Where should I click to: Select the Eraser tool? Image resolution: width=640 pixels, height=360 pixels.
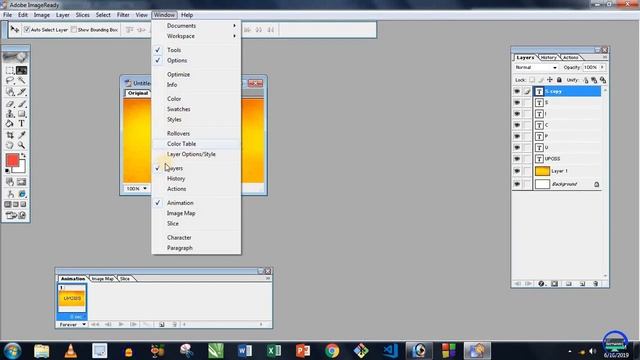click(10, 103)
